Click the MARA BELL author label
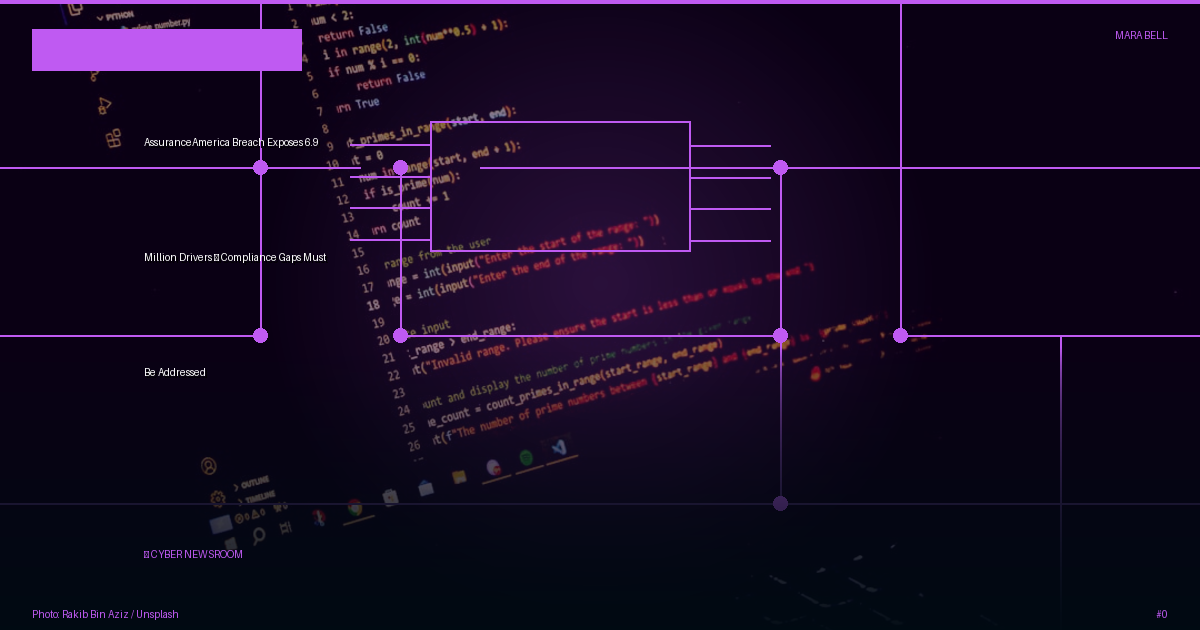 [1141, 35]
